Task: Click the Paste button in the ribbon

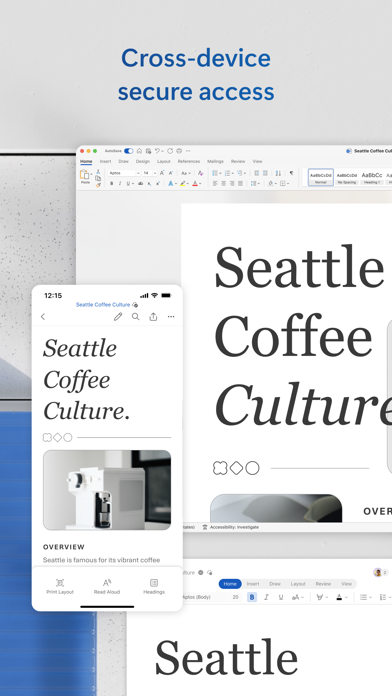Action: (85, 177)
